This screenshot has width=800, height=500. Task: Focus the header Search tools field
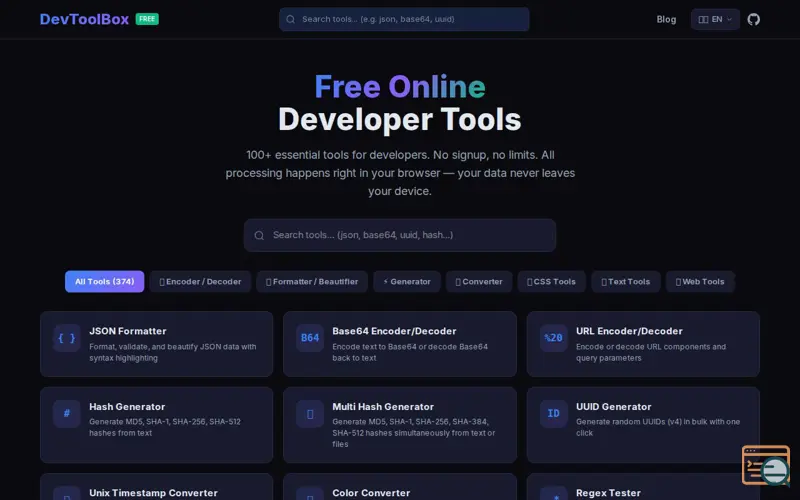click(404, 19)
